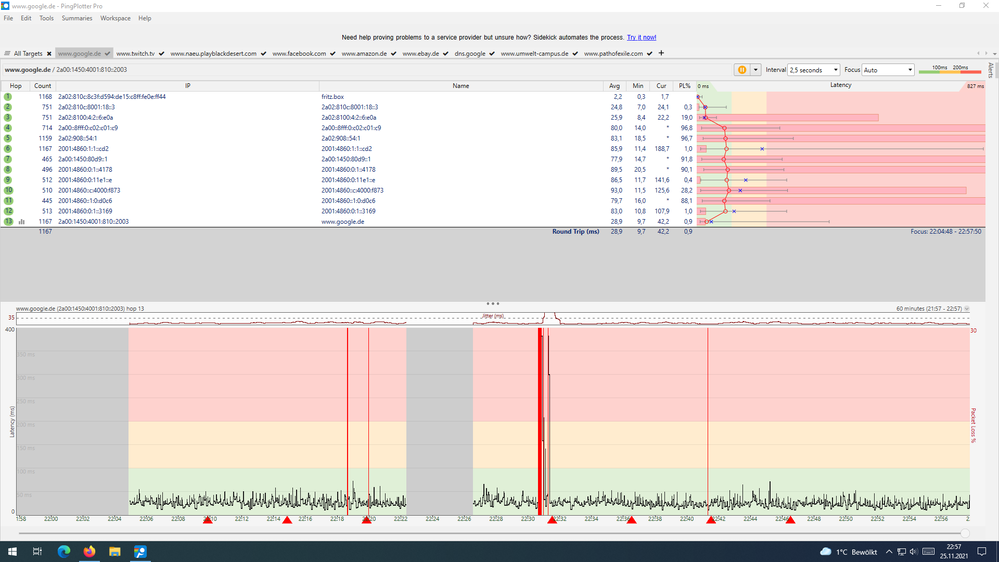Sort by the PL% column header
The height and width of the screenshot is (562, 999).
point(684,85)
